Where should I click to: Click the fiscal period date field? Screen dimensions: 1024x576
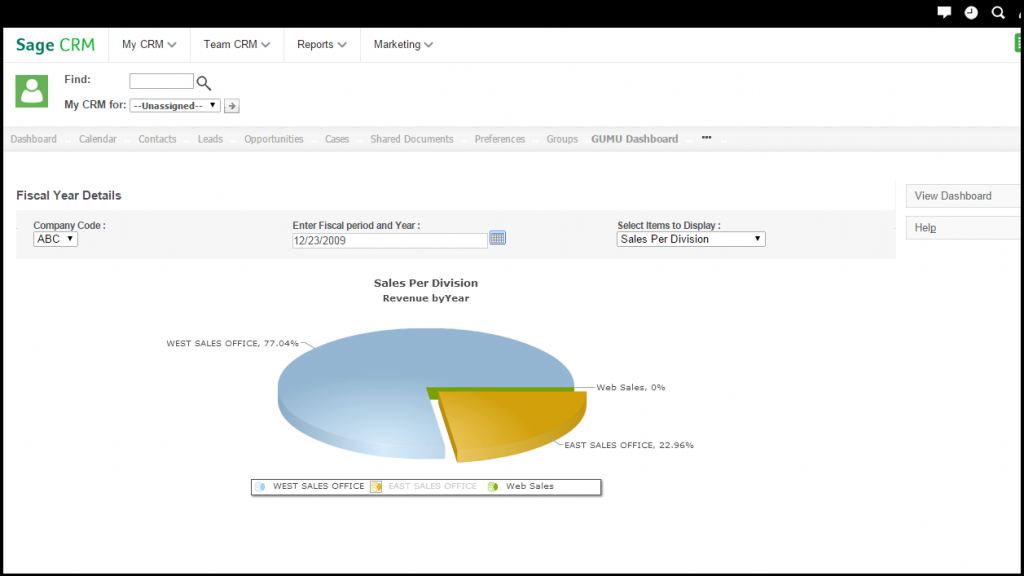coord(390,240)
